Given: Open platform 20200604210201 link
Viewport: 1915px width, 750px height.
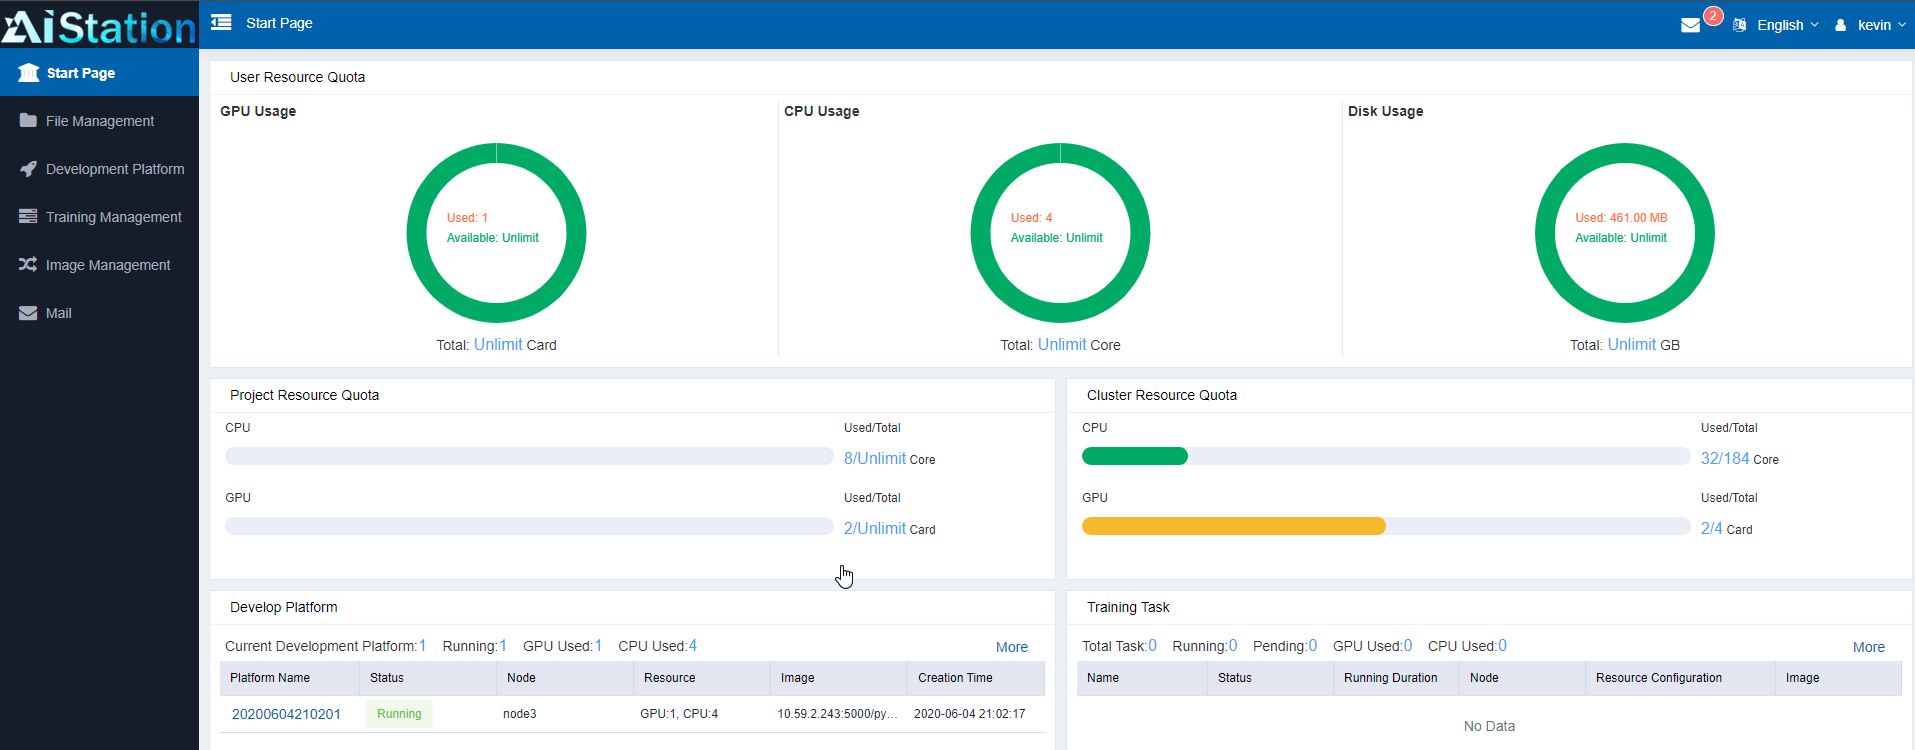Looking at the screenshot, I should (286, 714).
